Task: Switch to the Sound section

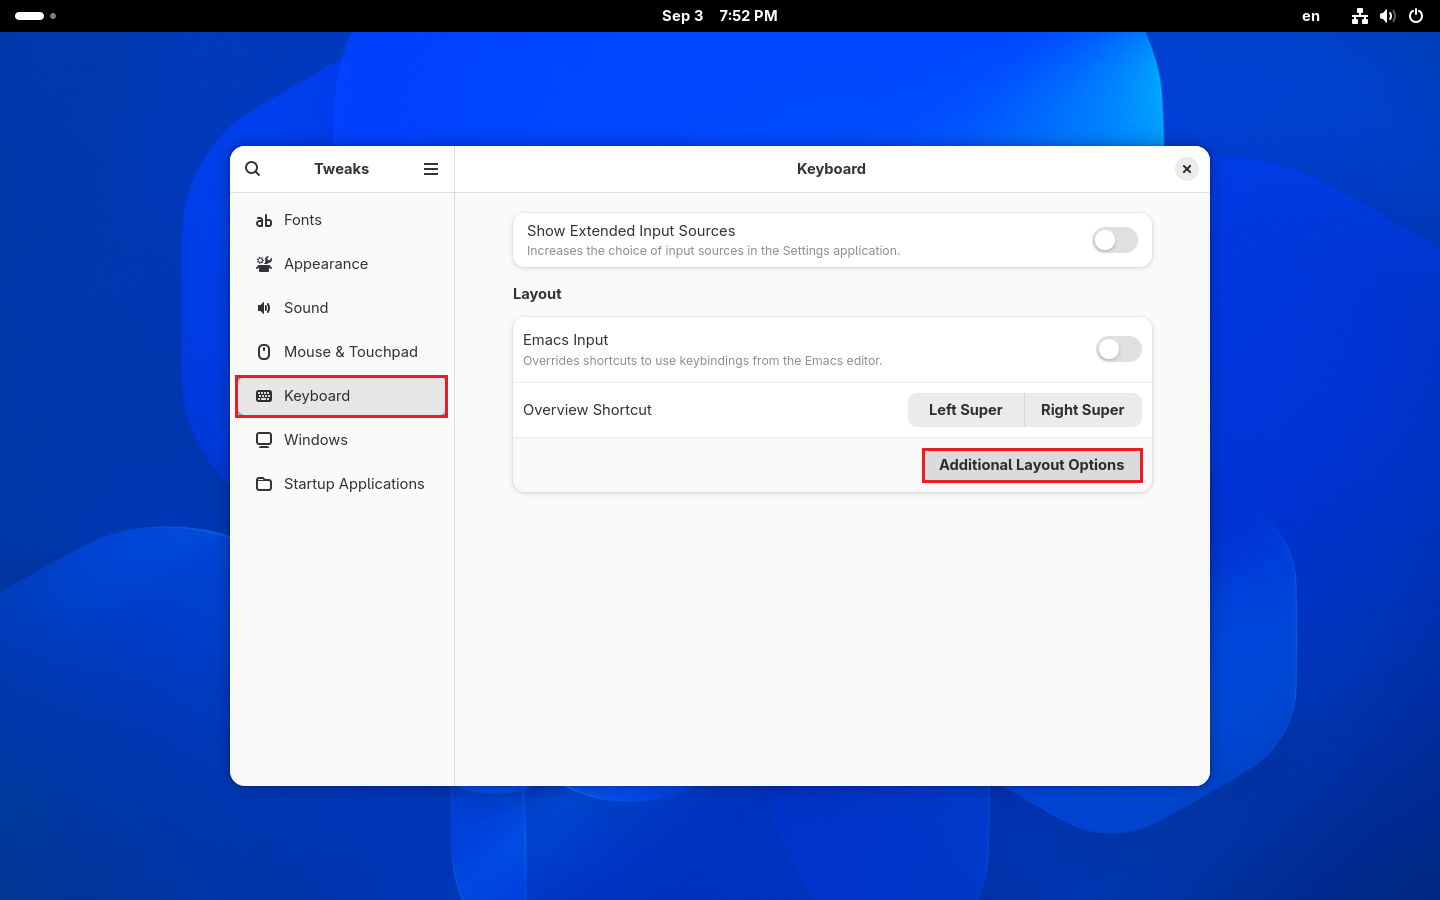Action: coord(341,308)
